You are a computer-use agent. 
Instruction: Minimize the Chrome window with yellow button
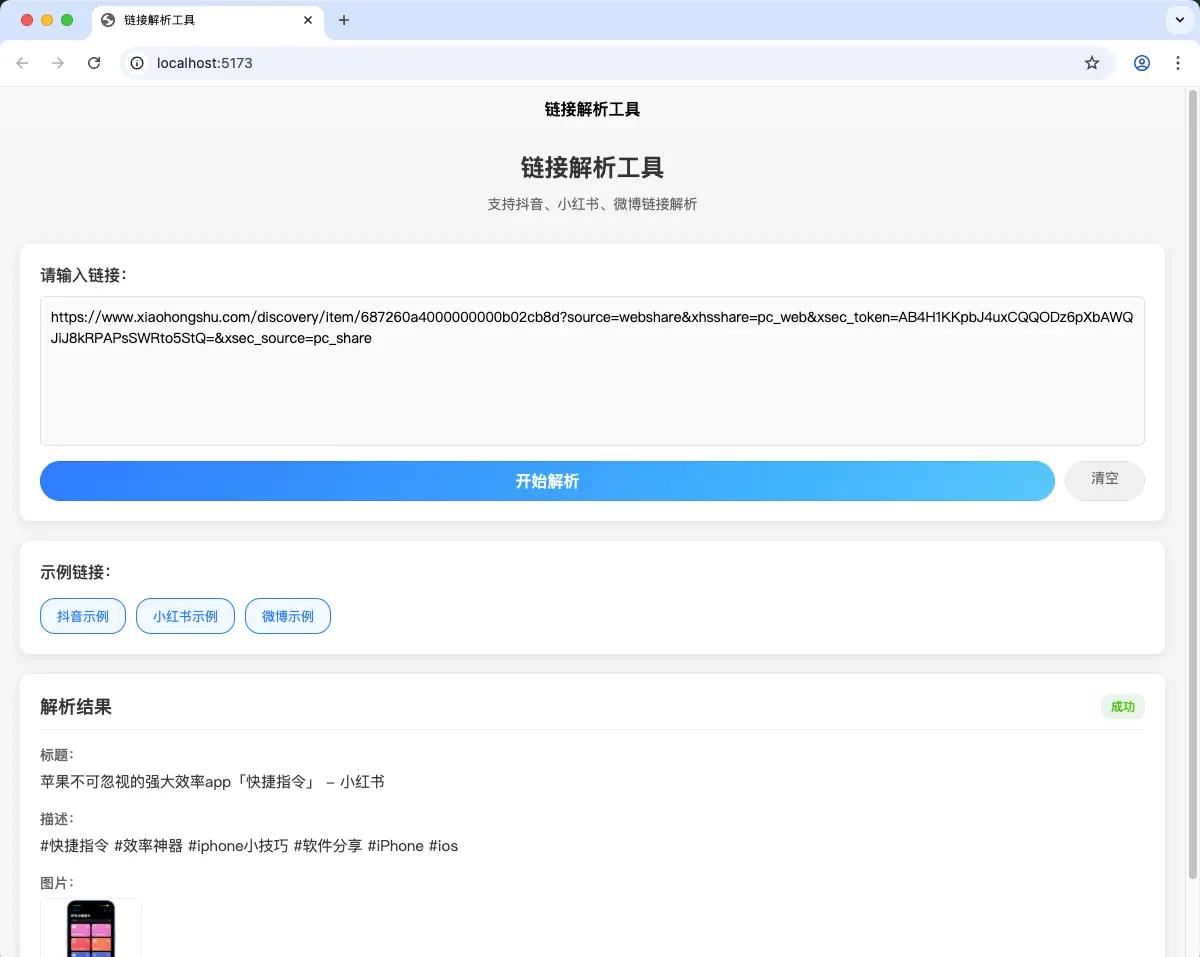(x=47, y=20)
